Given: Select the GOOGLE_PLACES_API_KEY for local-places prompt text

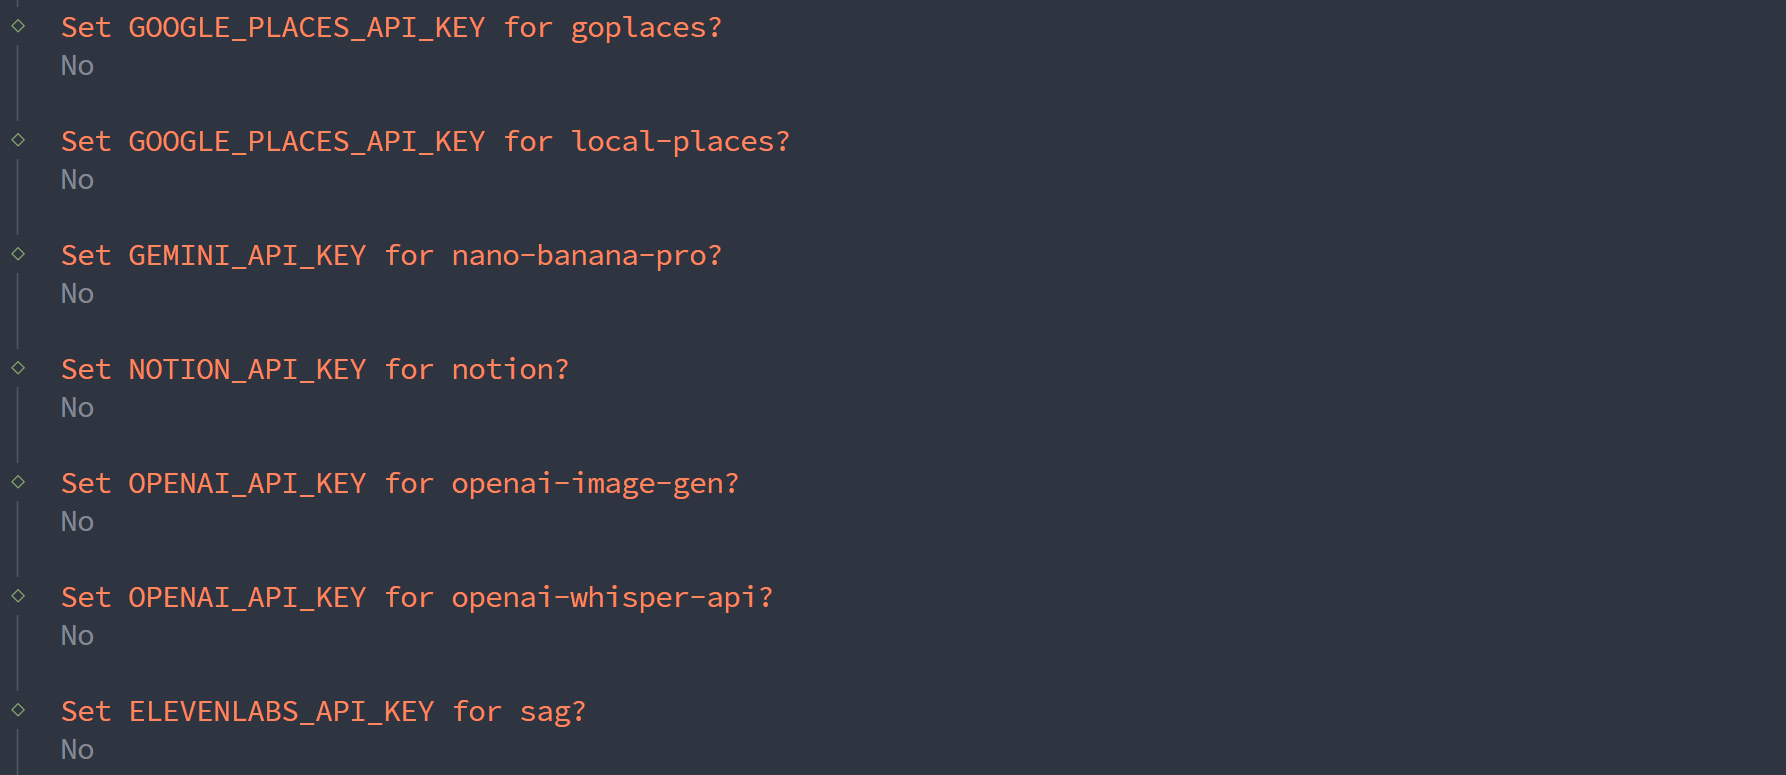Looking at the screenshot, I should click(x=425, y=142).
